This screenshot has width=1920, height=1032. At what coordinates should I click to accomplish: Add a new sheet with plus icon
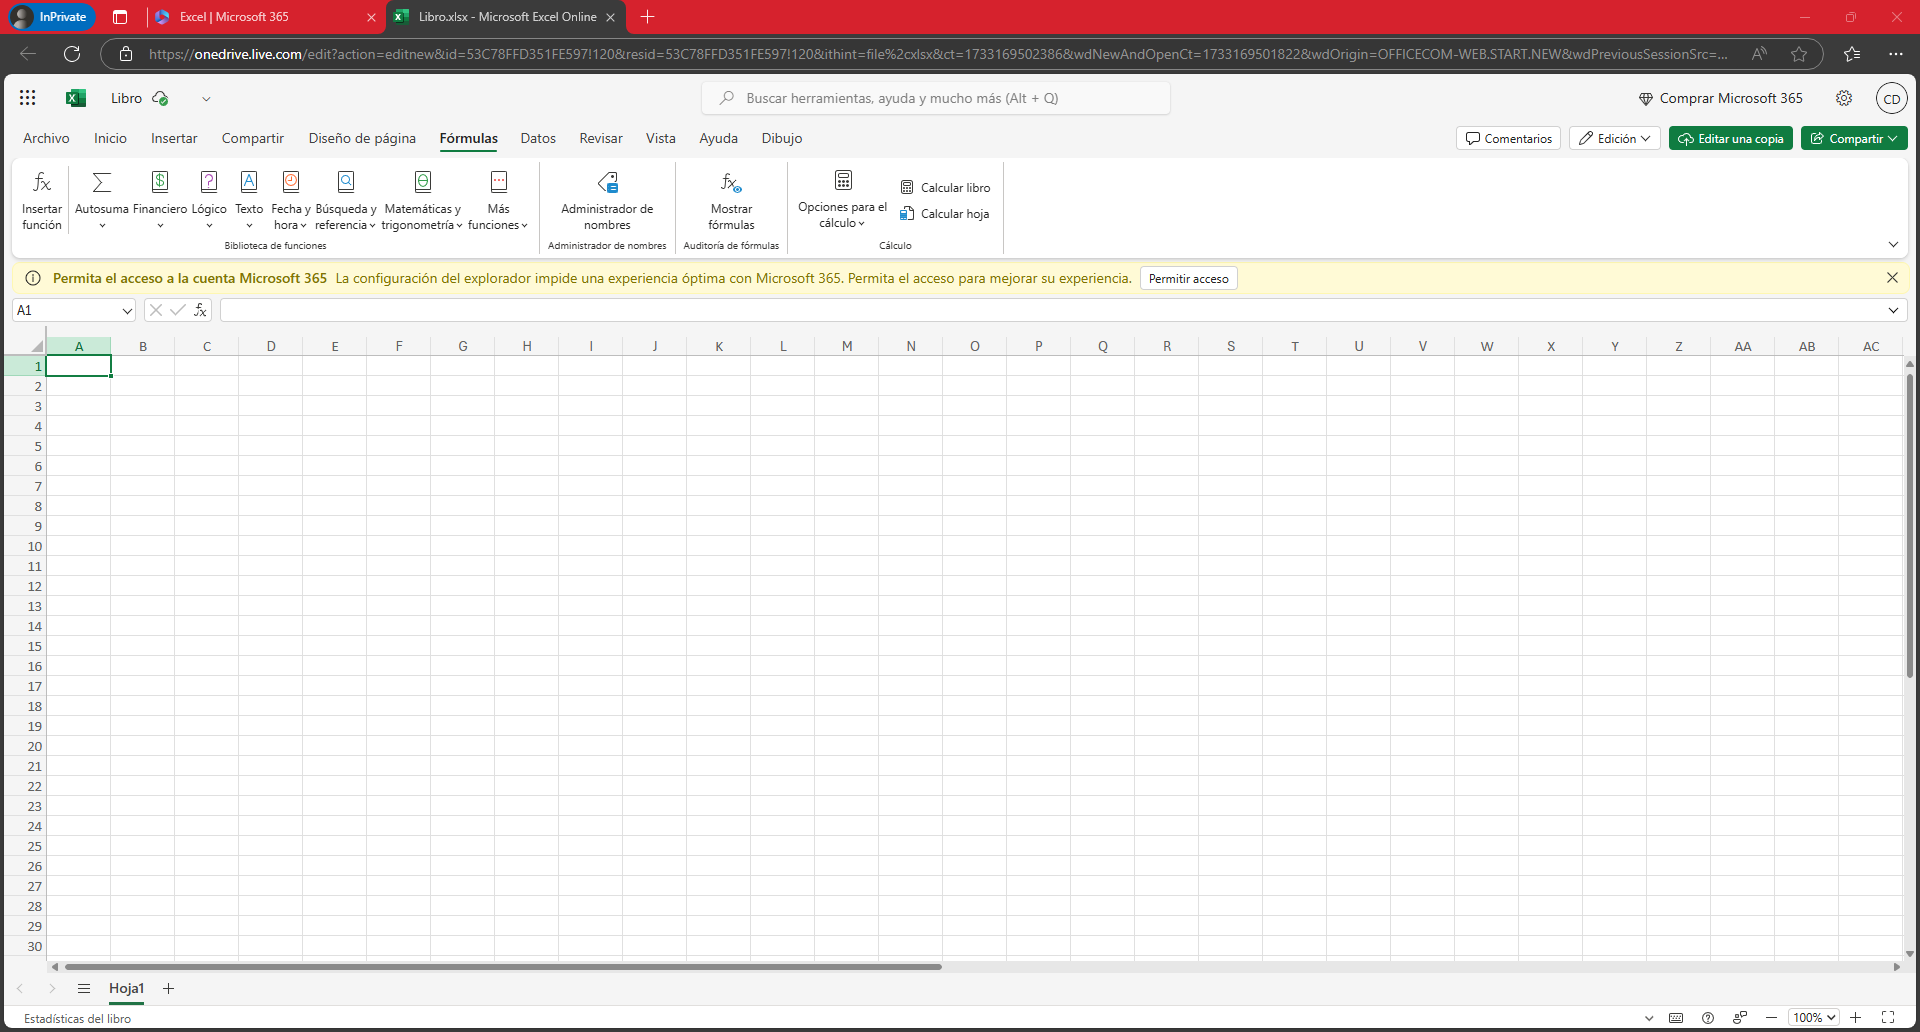coord(169,989)
